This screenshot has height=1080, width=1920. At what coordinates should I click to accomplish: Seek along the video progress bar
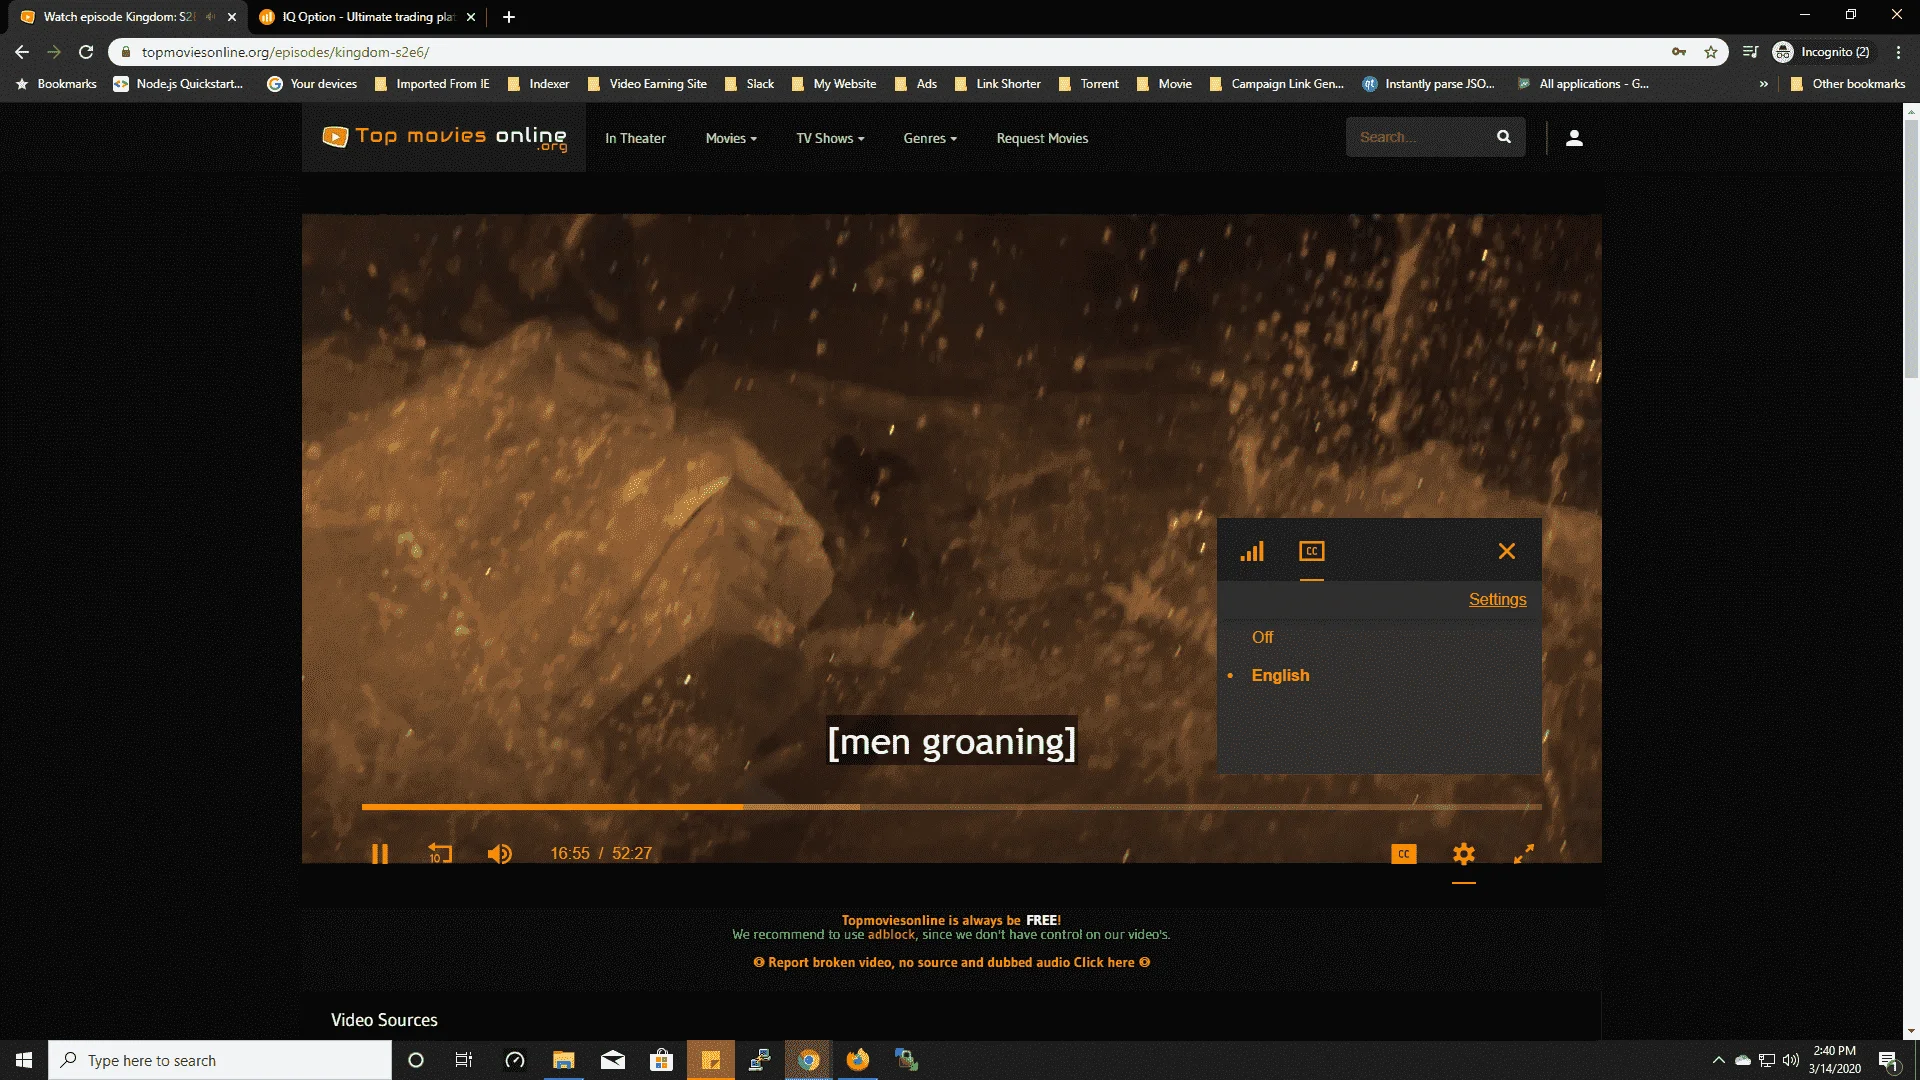click(951, 806)
